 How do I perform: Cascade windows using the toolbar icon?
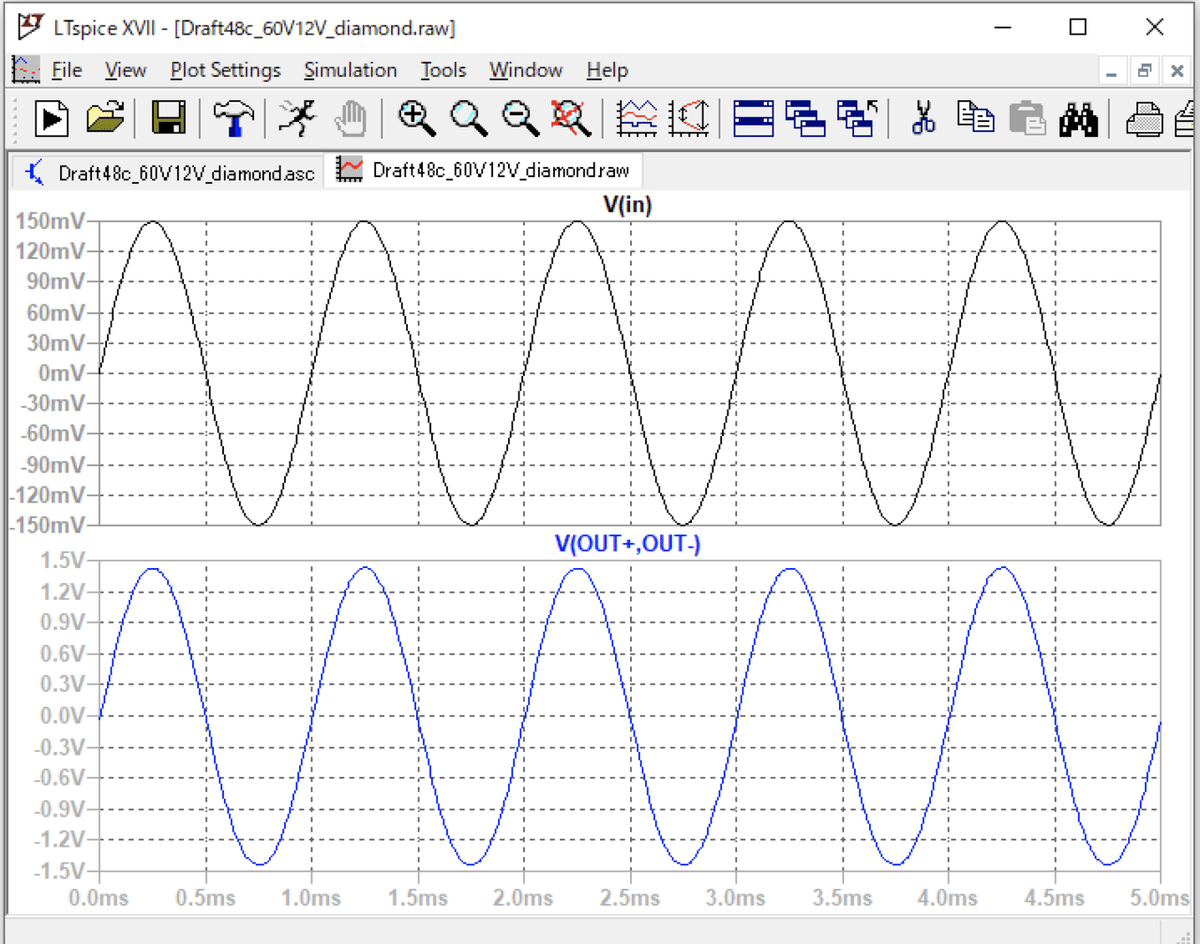pyautogui.click(x=805, y=119)
